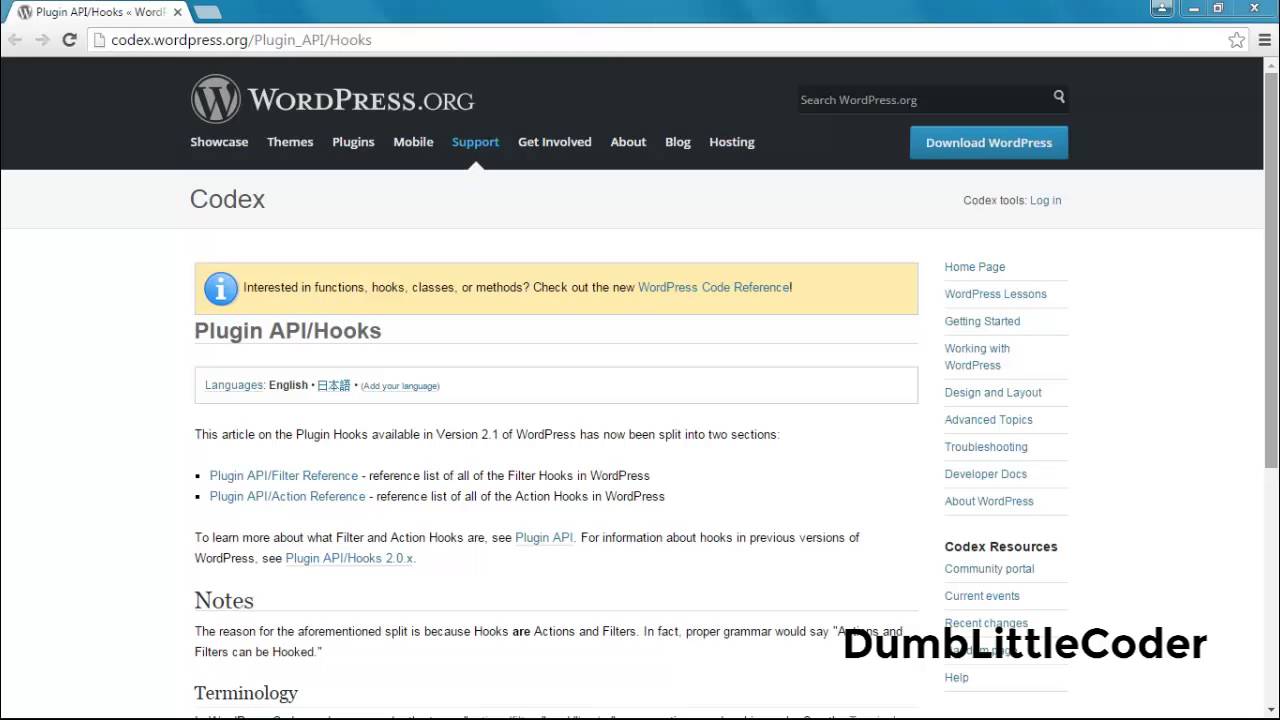Screen dimensions: 1280x720
Task: Click the browser Back arrow
Action: point(15,40)
